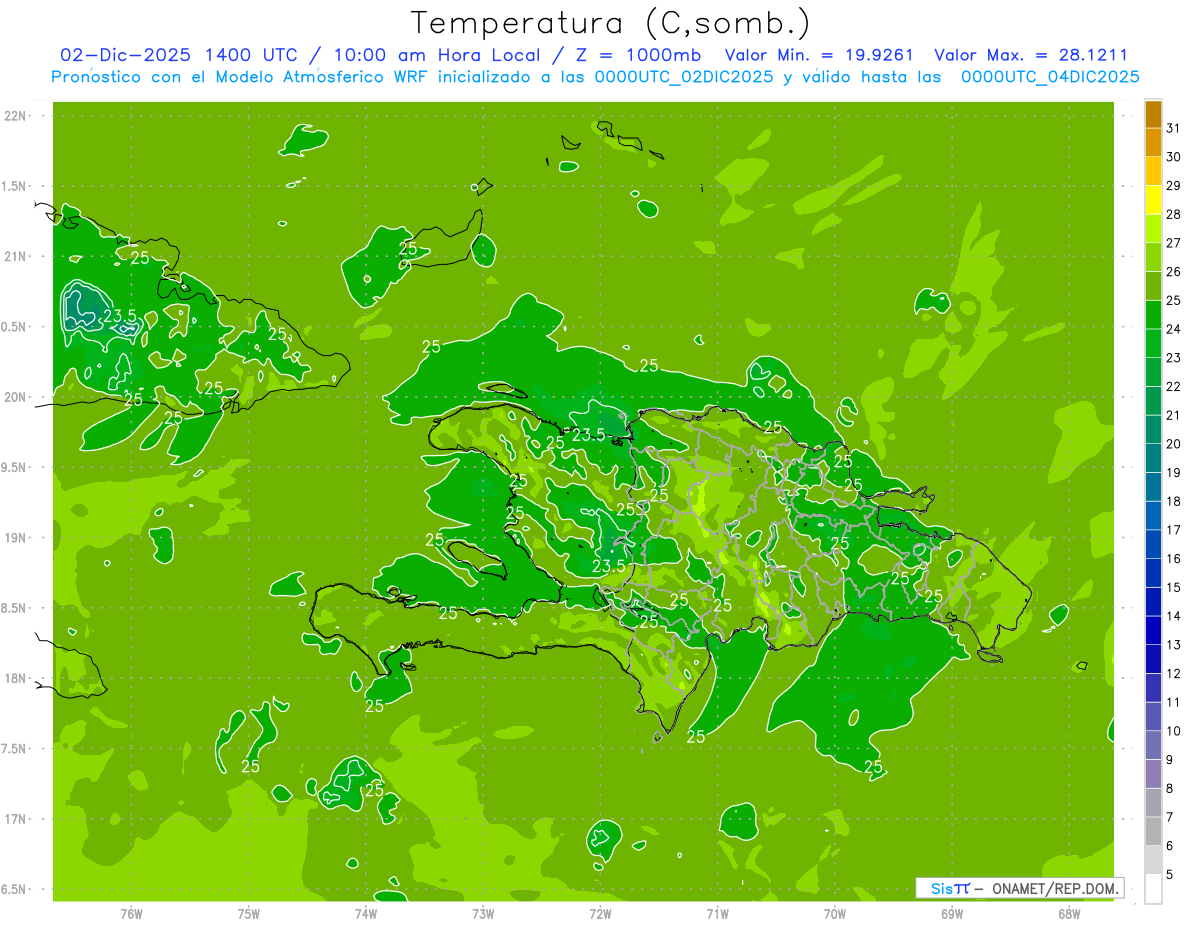Select the "02-Dic-2025 1400 UTC" date text
This screenshot has width=1200, height=927.
tap(176, 55)
